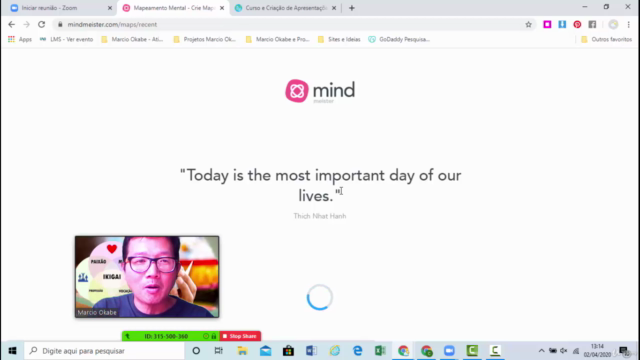Image resolution: width=640 pixels, height=360 pixels.
Task: Open Marcio Okabe e Pro... bookmark folder
Action: [x=277, y=39]
